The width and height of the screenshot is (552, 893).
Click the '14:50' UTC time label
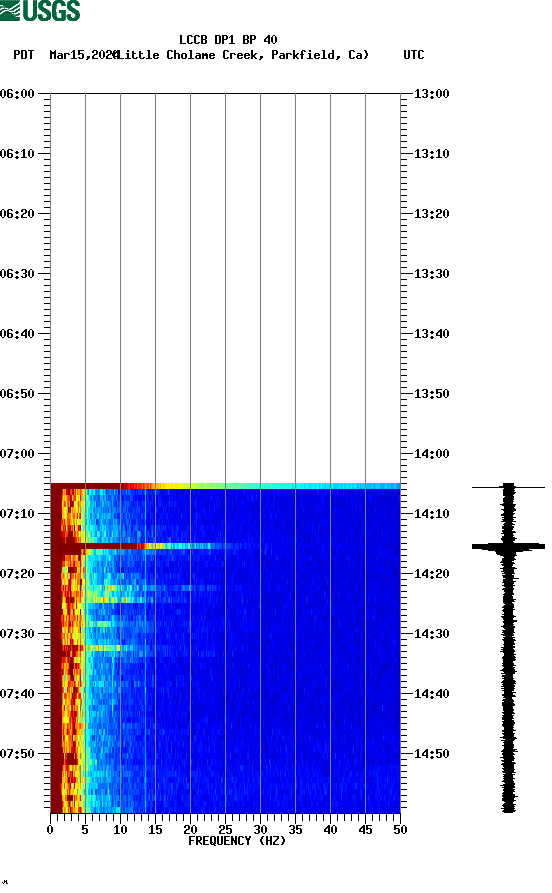coord(431,753)
